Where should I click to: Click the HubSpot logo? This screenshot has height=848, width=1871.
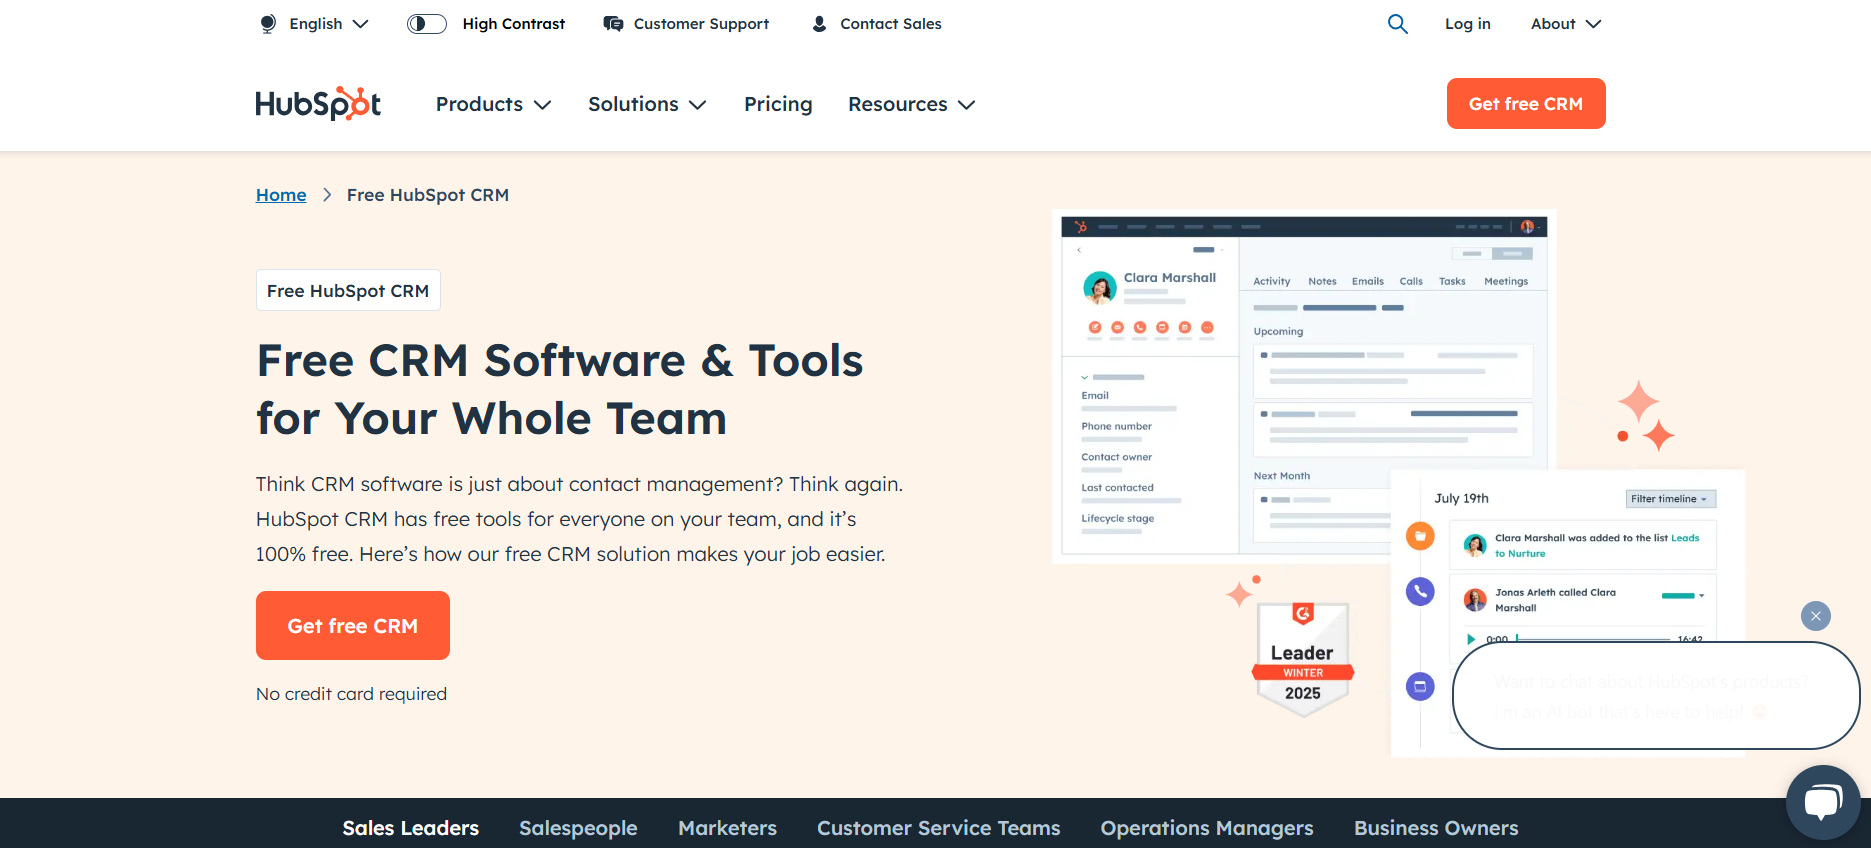pyautogui.click(x=318, y=104)
